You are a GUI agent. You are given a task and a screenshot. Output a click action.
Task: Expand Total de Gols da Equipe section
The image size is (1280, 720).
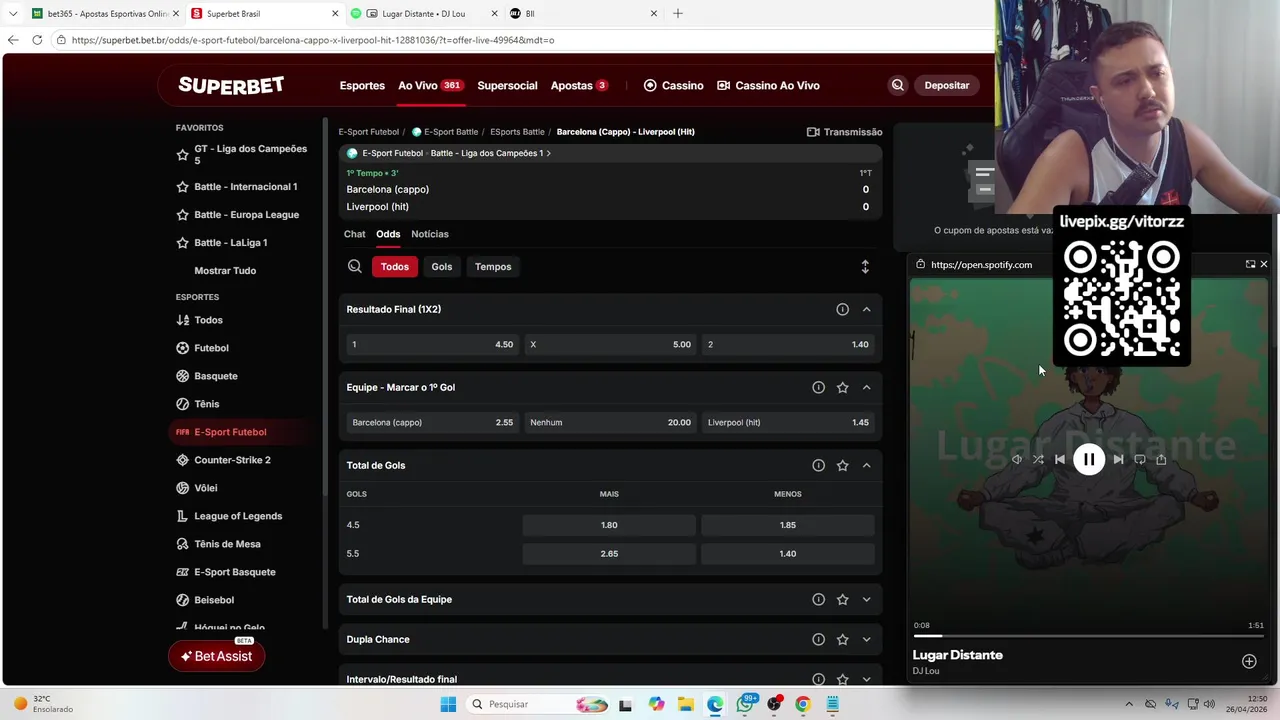tap(866, 599)
